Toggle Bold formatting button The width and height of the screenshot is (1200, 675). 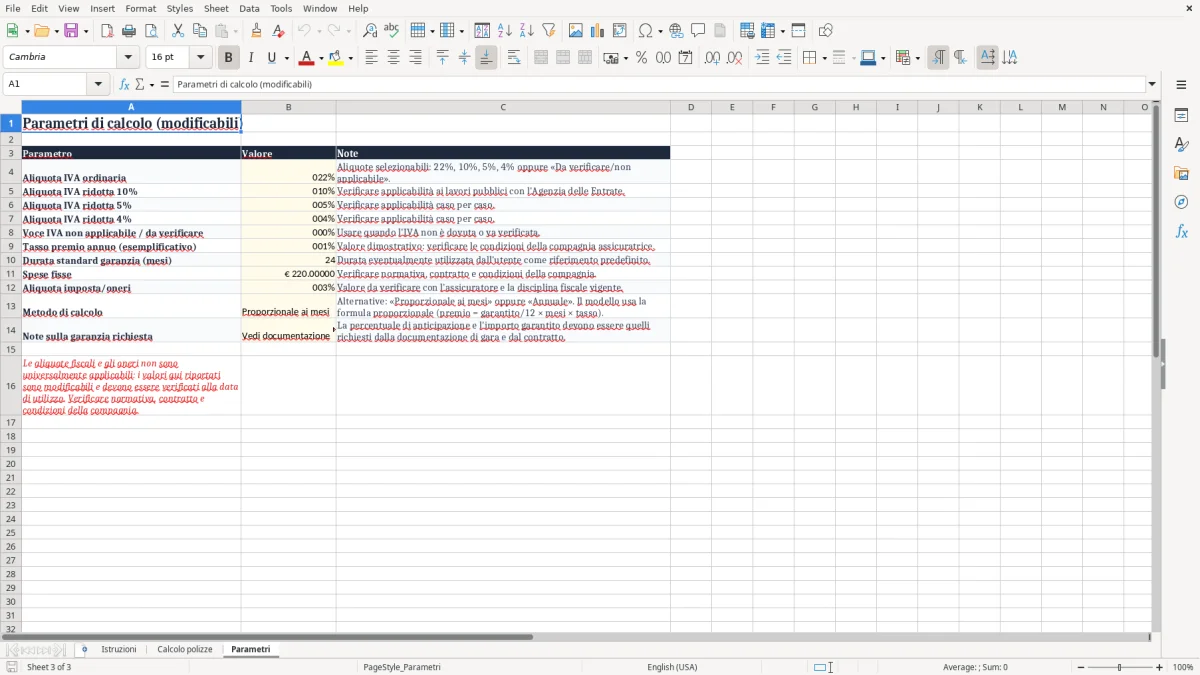coord(229,58)
